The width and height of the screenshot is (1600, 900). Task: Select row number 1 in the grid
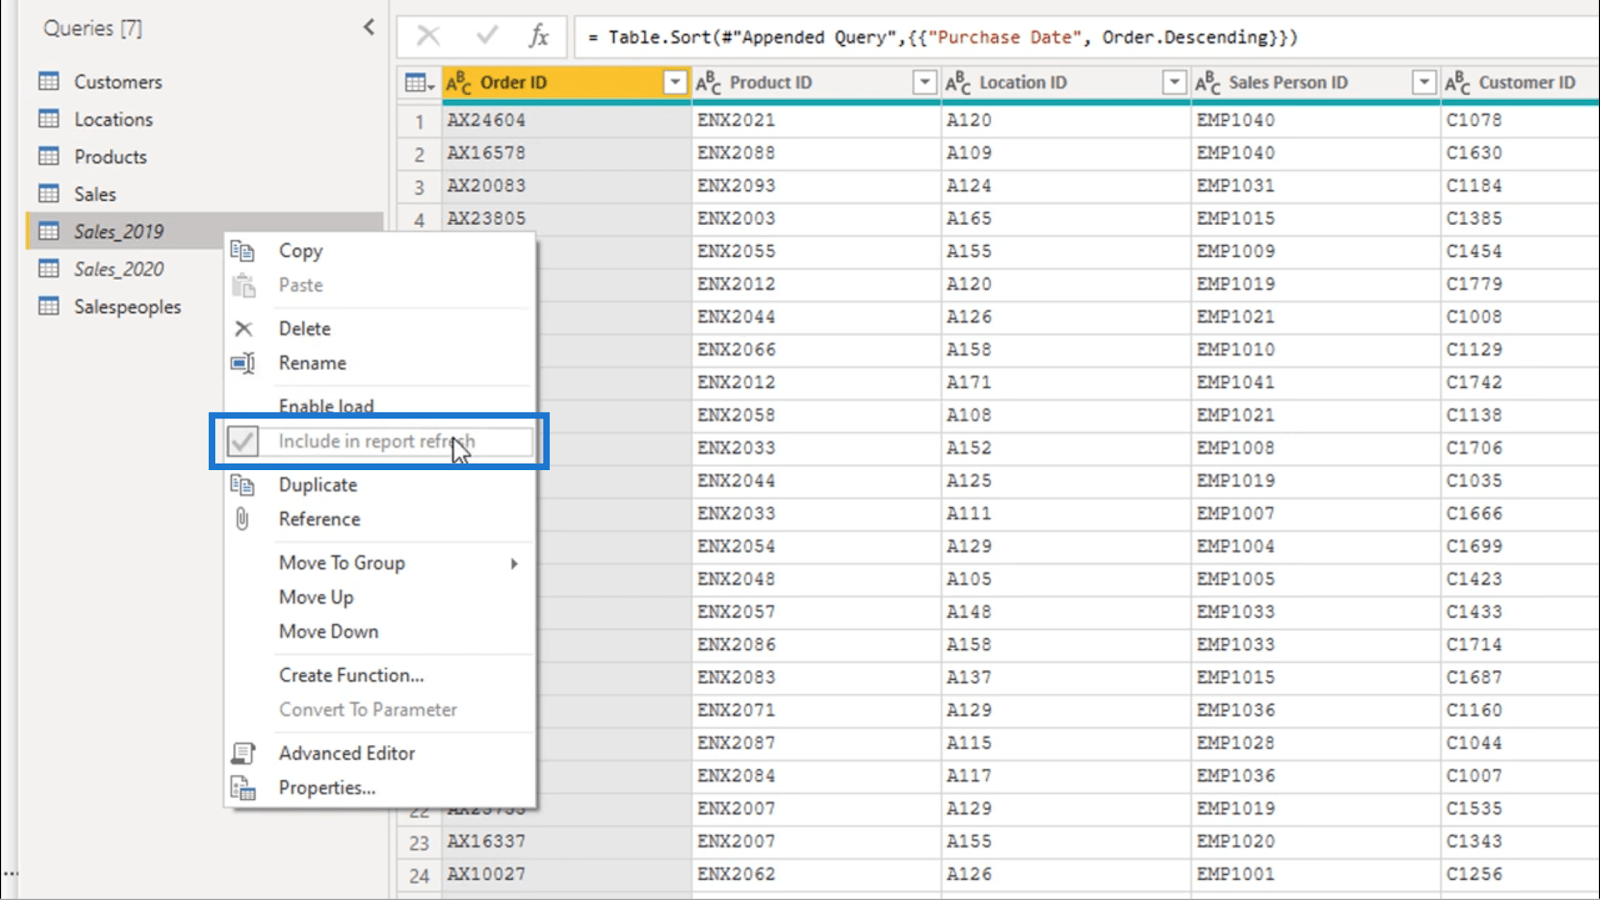coord(419,121)
